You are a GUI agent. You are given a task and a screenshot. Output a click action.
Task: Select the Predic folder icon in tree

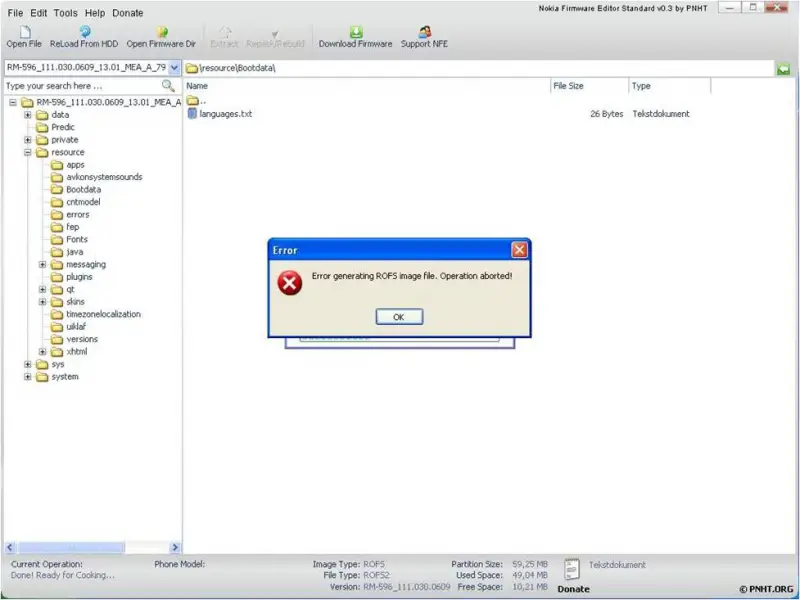coord(42,127)
